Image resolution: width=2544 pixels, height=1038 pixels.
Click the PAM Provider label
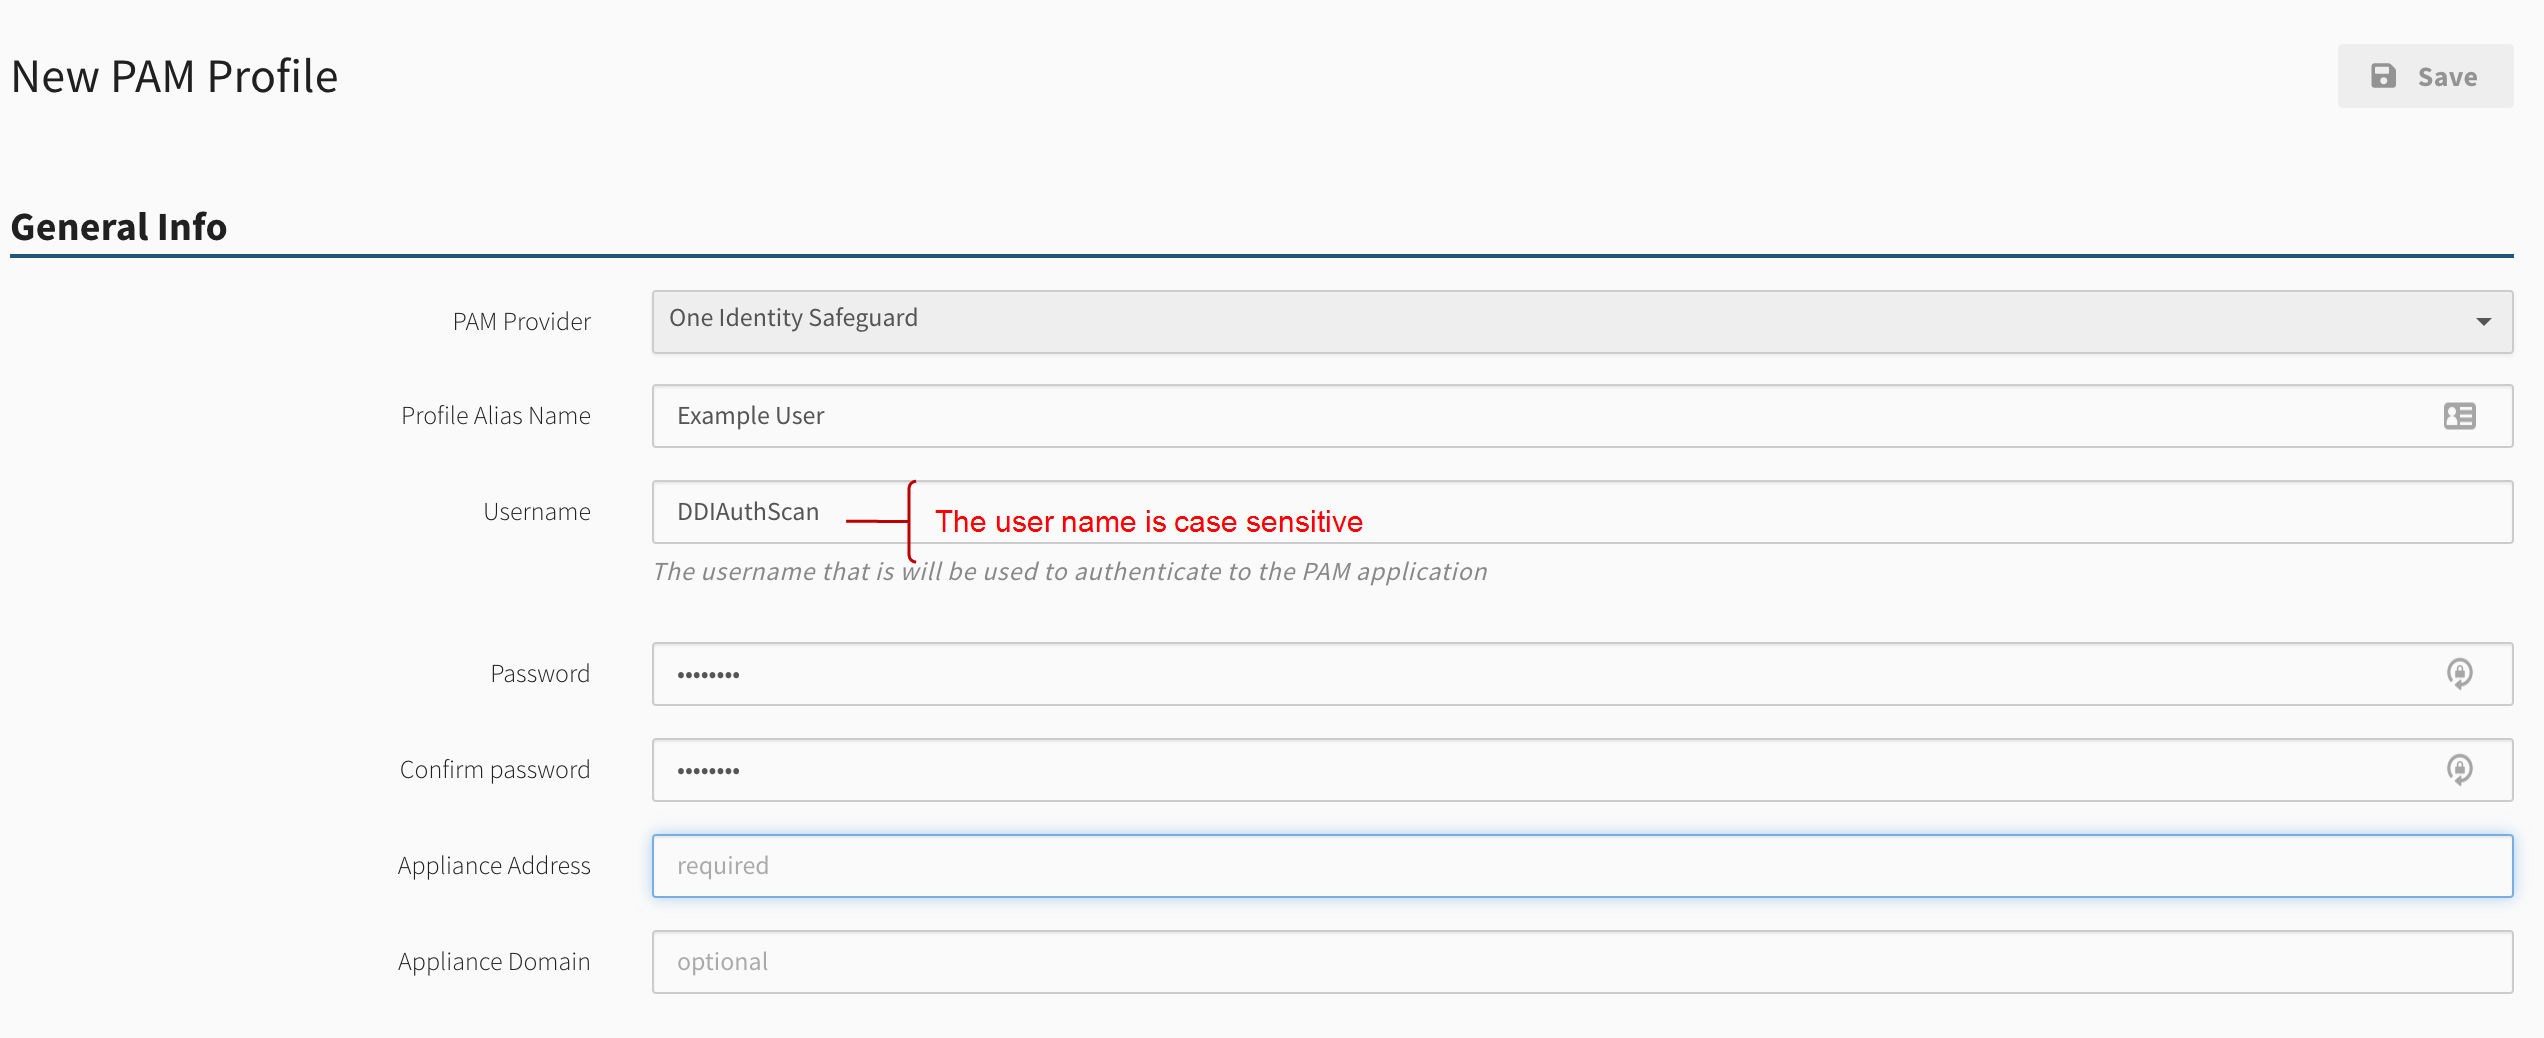pyautogui.click(x=521, y=322)
